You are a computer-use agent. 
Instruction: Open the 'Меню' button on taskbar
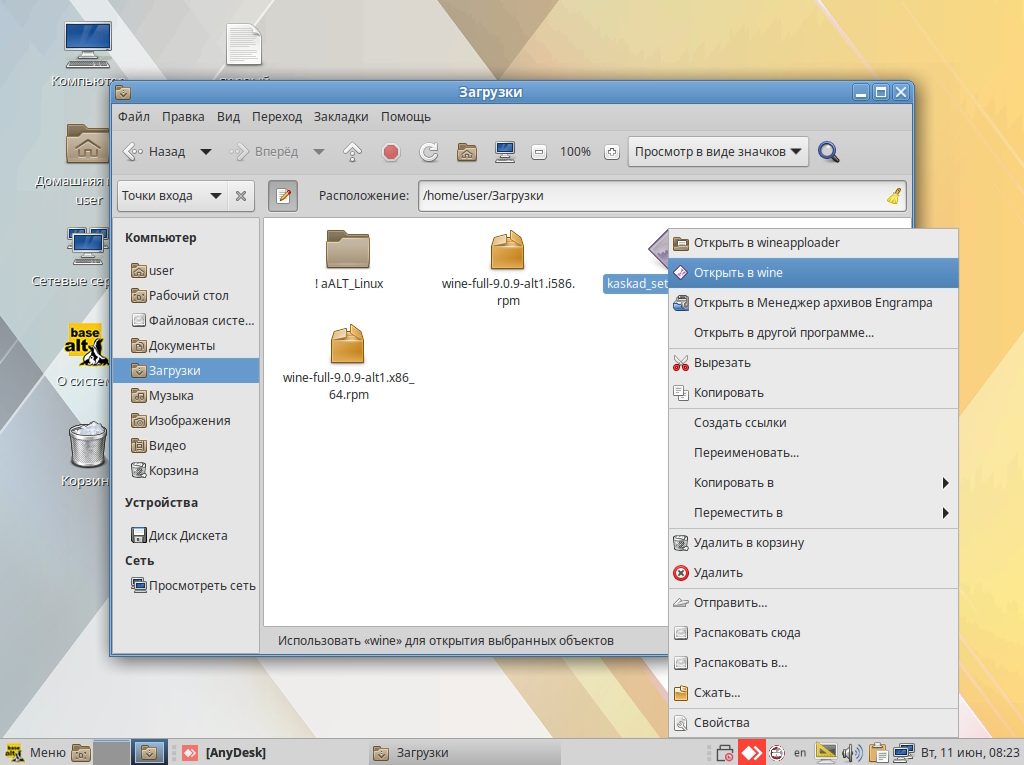(x=37, y=752)
